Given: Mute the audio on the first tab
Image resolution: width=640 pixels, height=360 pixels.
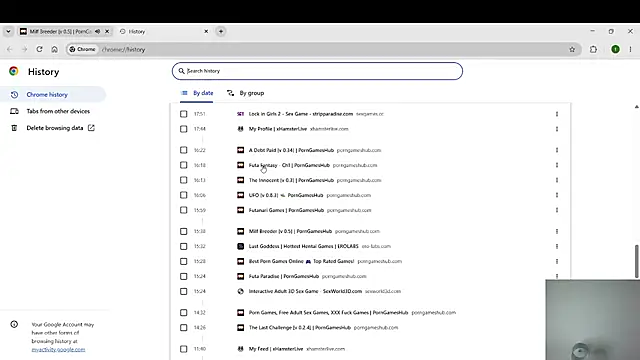Looking at the screenshot, I should point(98,31).
